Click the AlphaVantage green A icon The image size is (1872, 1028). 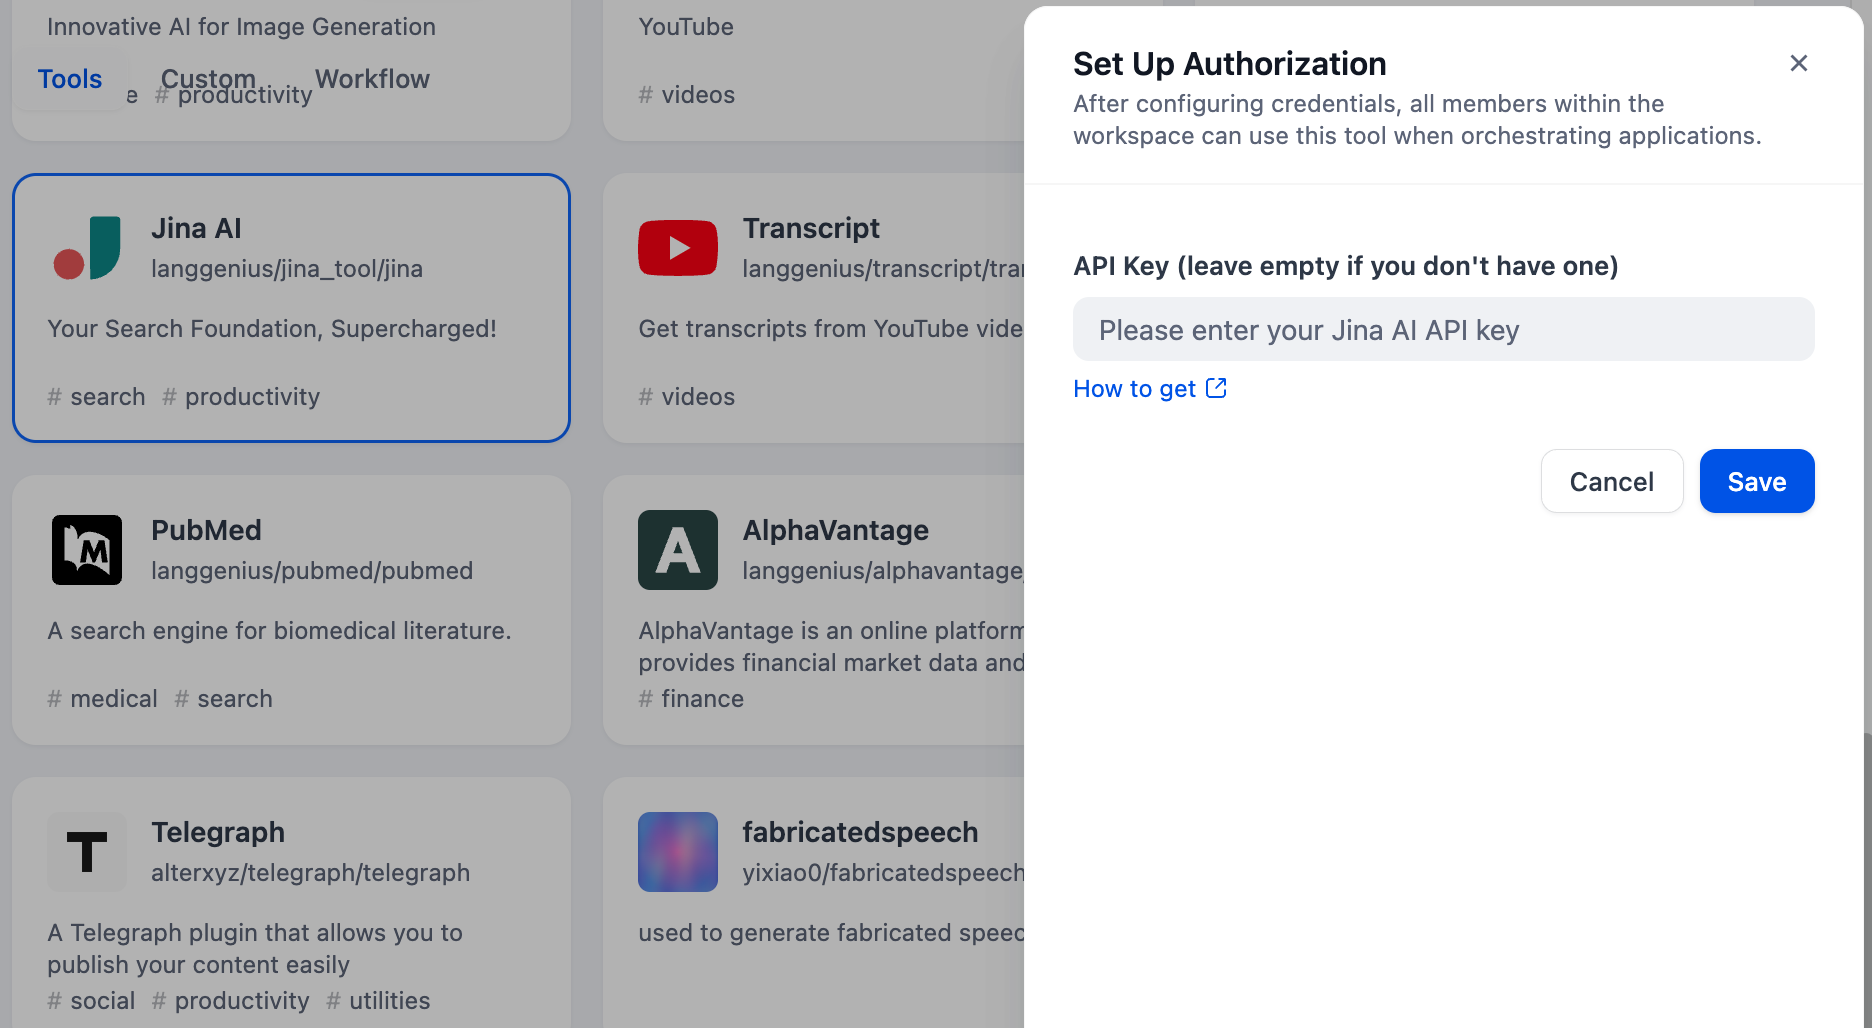pyautogui.click(x=678, y=550)
